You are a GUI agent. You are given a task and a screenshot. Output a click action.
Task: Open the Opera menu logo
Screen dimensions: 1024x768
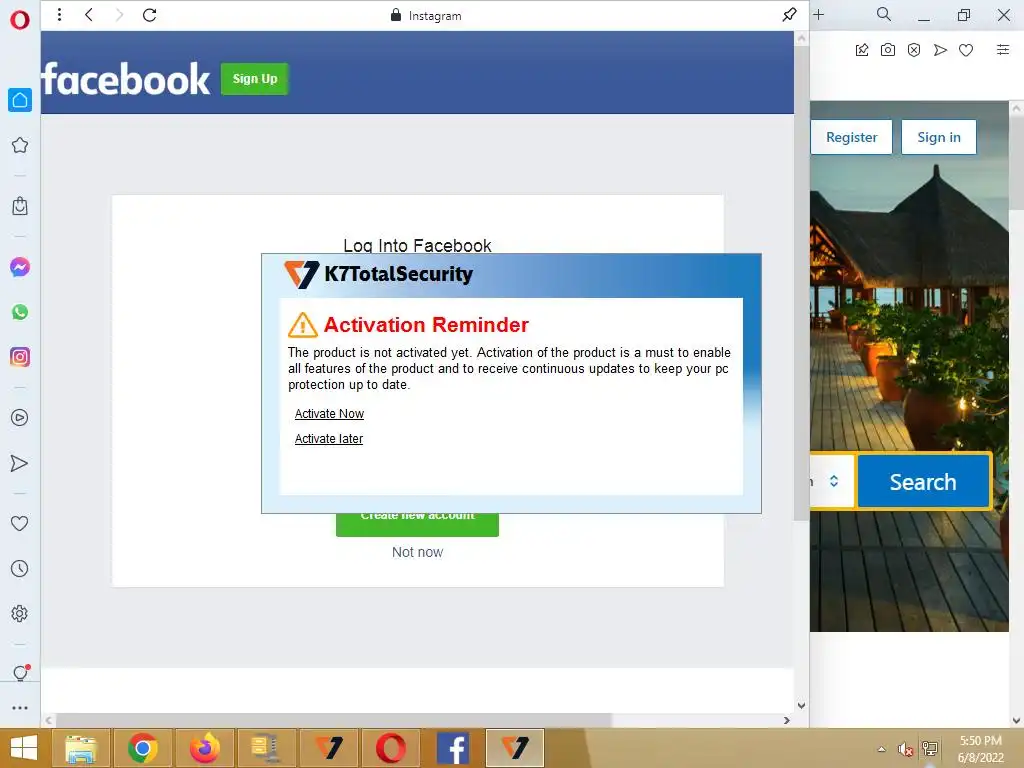pos(20,20)
